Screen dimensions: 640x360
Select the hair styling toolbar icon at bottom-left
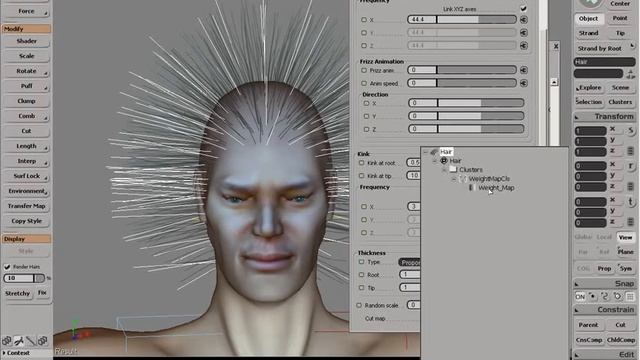pos(19,340)
